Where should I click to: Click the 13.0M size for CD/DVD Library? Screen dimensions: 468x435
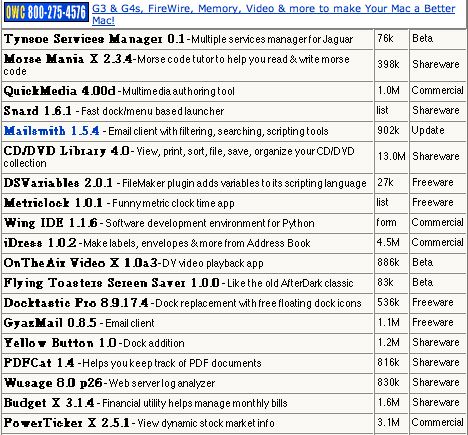(x=391, y=156)
